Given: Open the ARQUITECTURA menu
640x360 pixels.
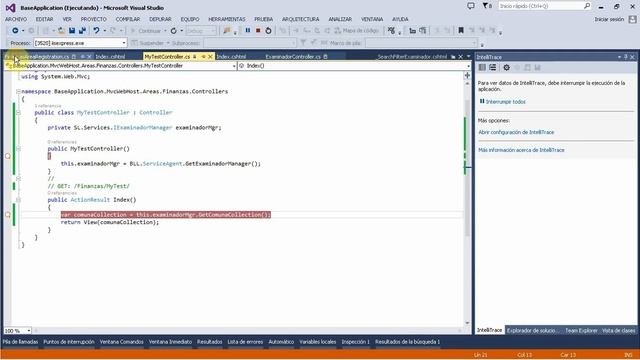Looking at the screenshot, I should click(300, 19).
